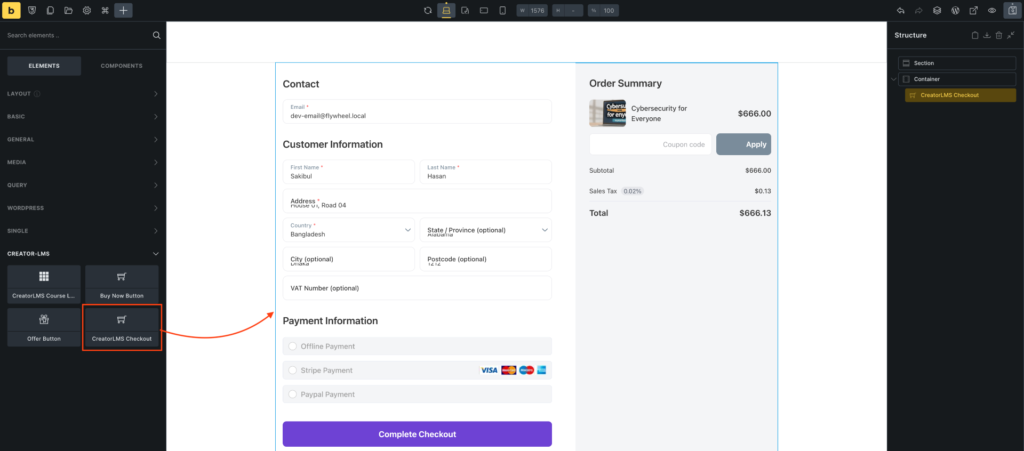Select the Offline Payment radio option
Image resolution: width=1024 pixels, height=451 pixels.
click(x=292, y=346)
